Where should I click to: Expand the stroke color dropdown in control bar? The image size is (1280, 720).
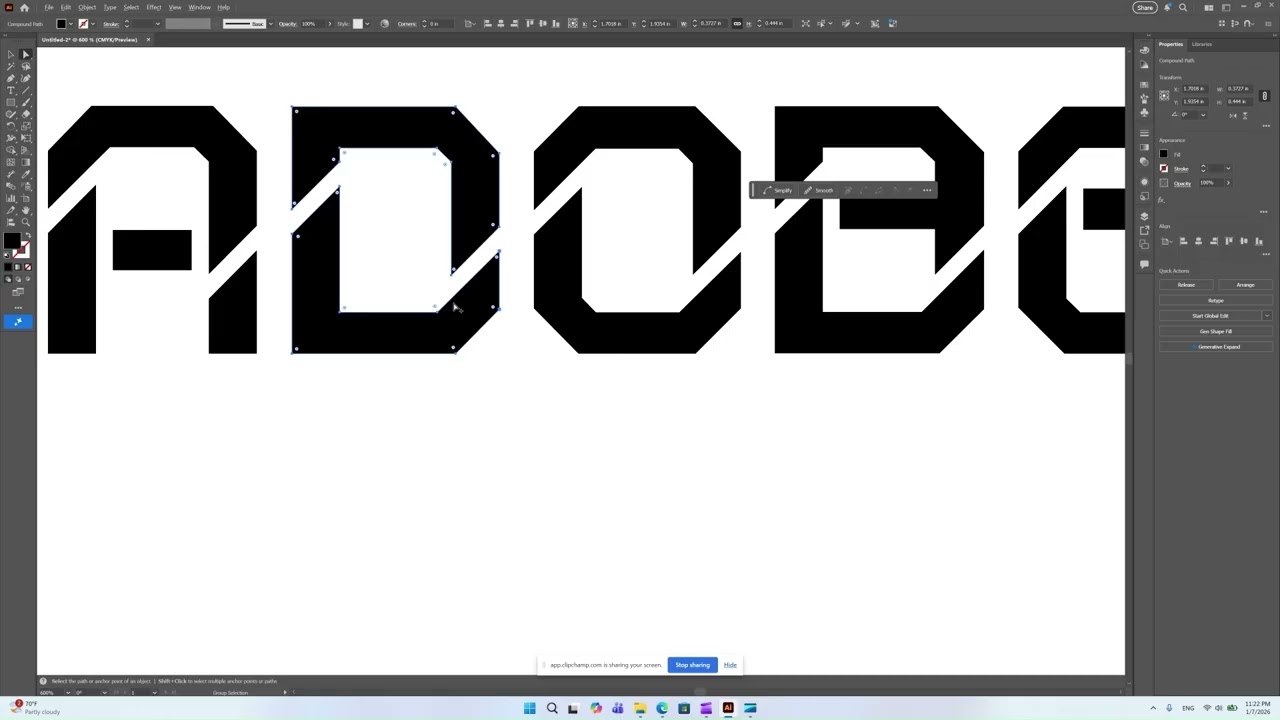93,23
